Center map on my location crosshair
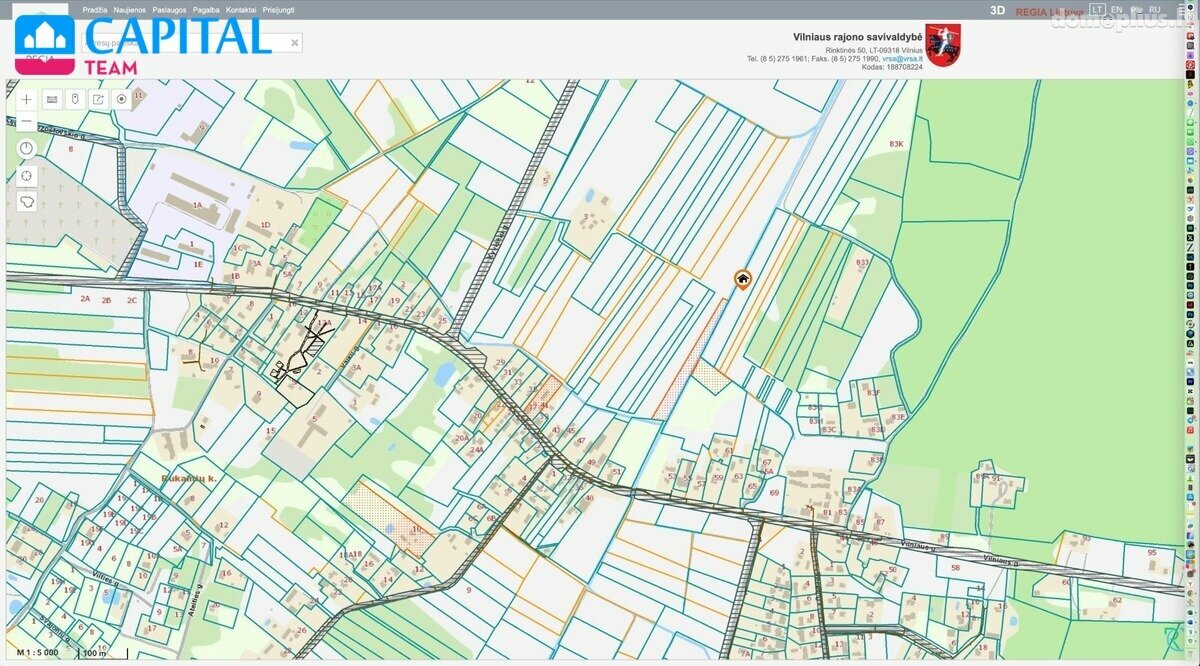 click(26, 175)
